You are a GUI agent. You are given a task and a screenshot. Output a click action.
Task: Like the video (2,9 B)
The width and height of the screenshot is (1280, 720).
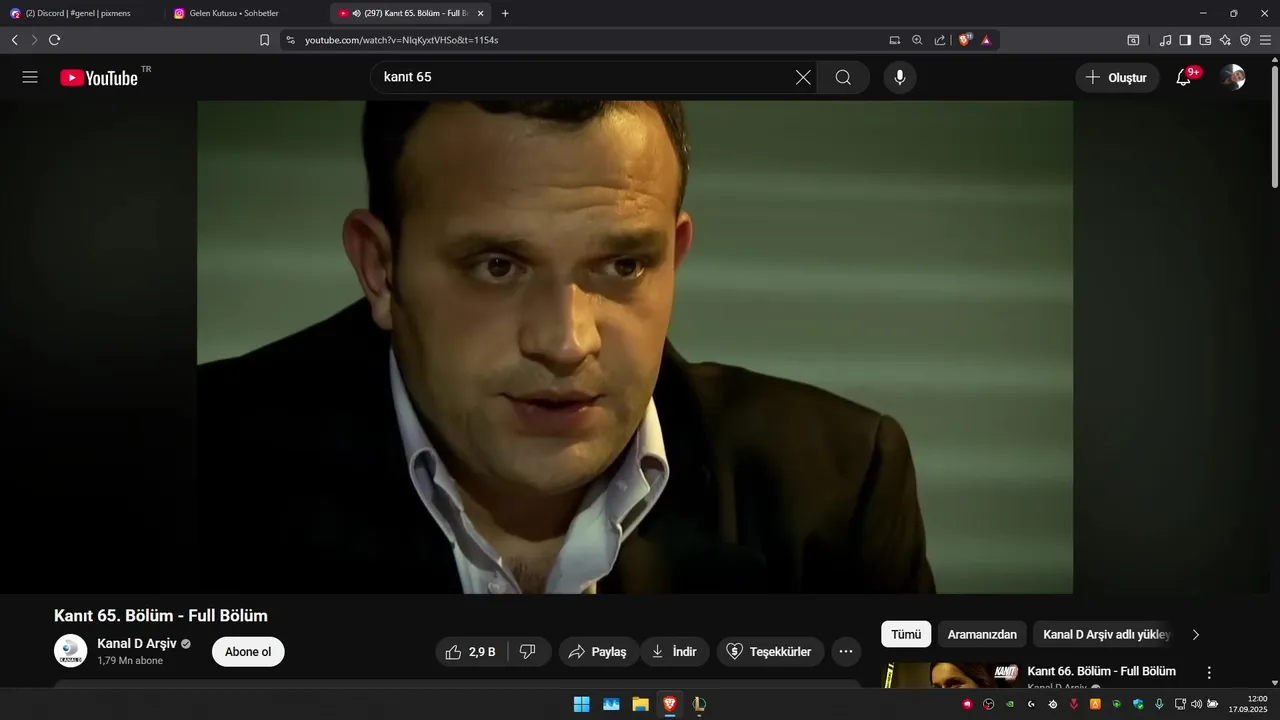tap(471, 651)
